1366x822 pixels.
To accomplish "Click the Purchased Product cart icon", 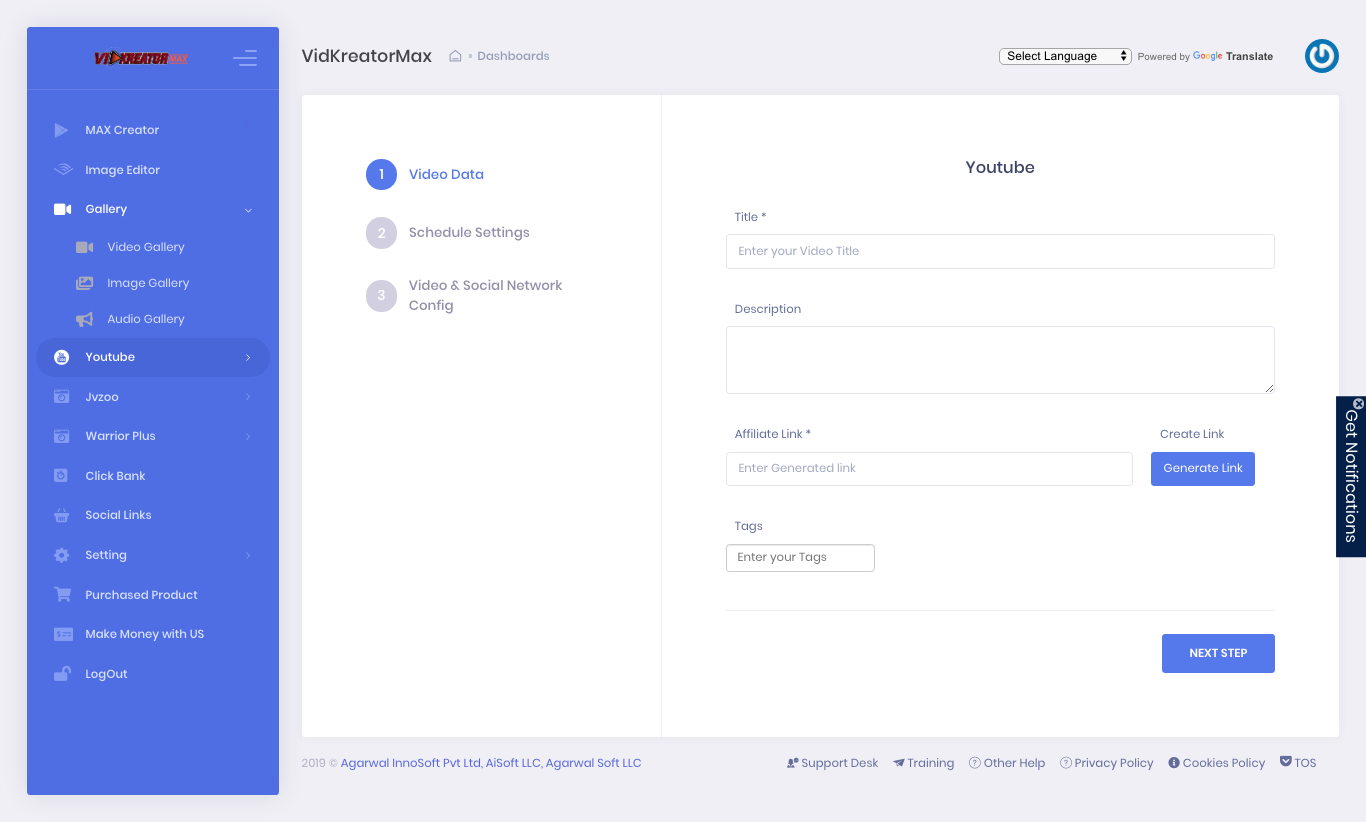I will click(x=63, y=595).
